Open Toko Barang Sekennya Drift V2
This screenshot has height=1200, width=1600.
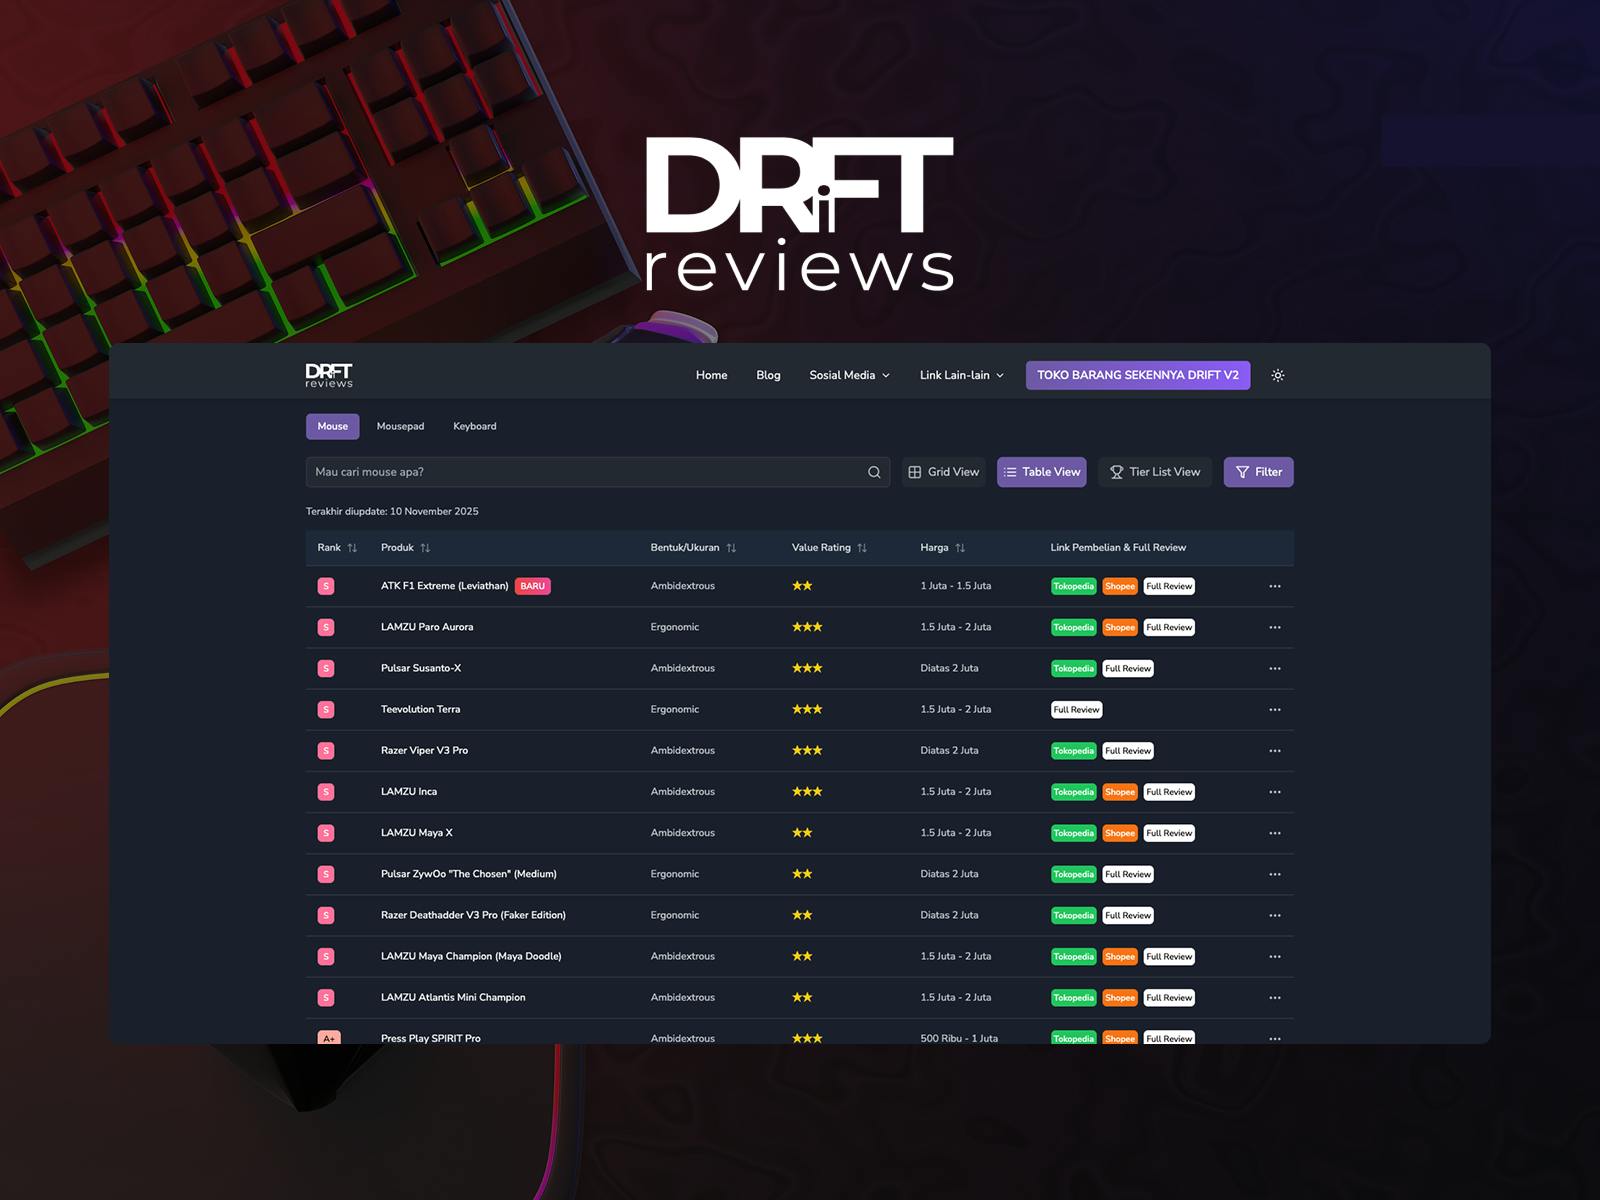pyautogui.click(x=1138, y=375)
